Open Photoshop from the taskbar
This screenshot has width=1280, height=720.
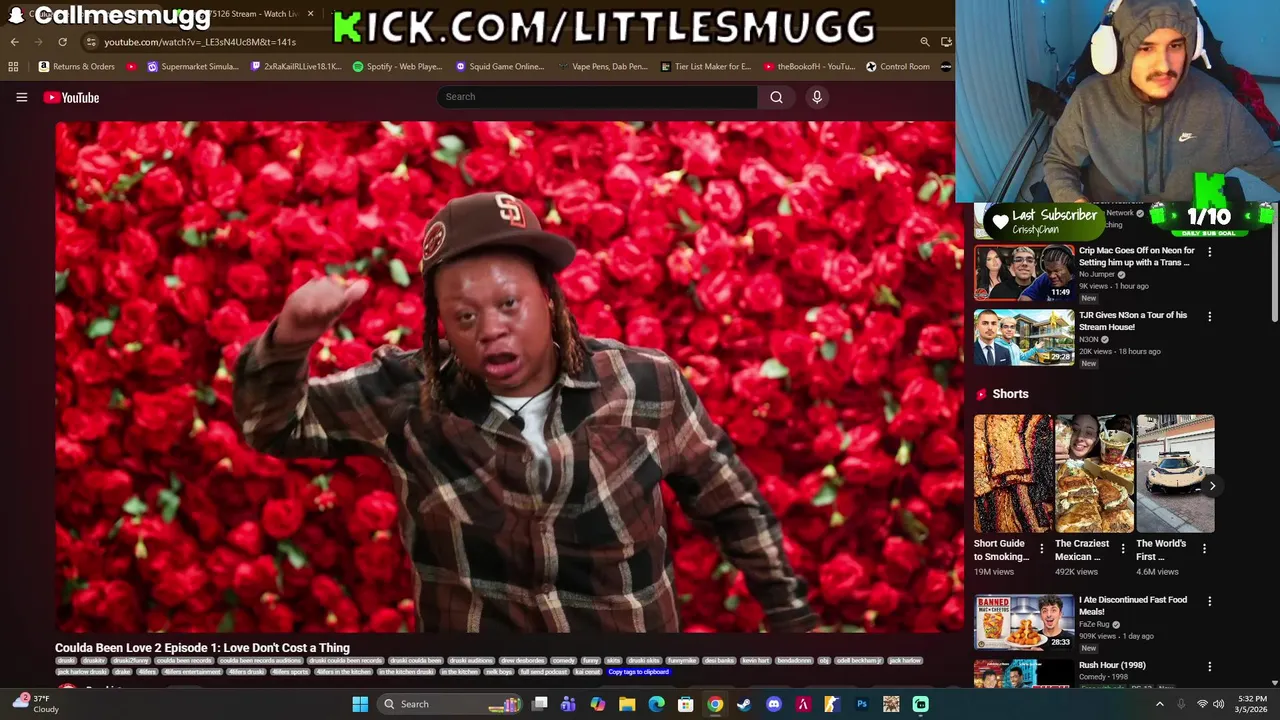[x=861, y=704]
